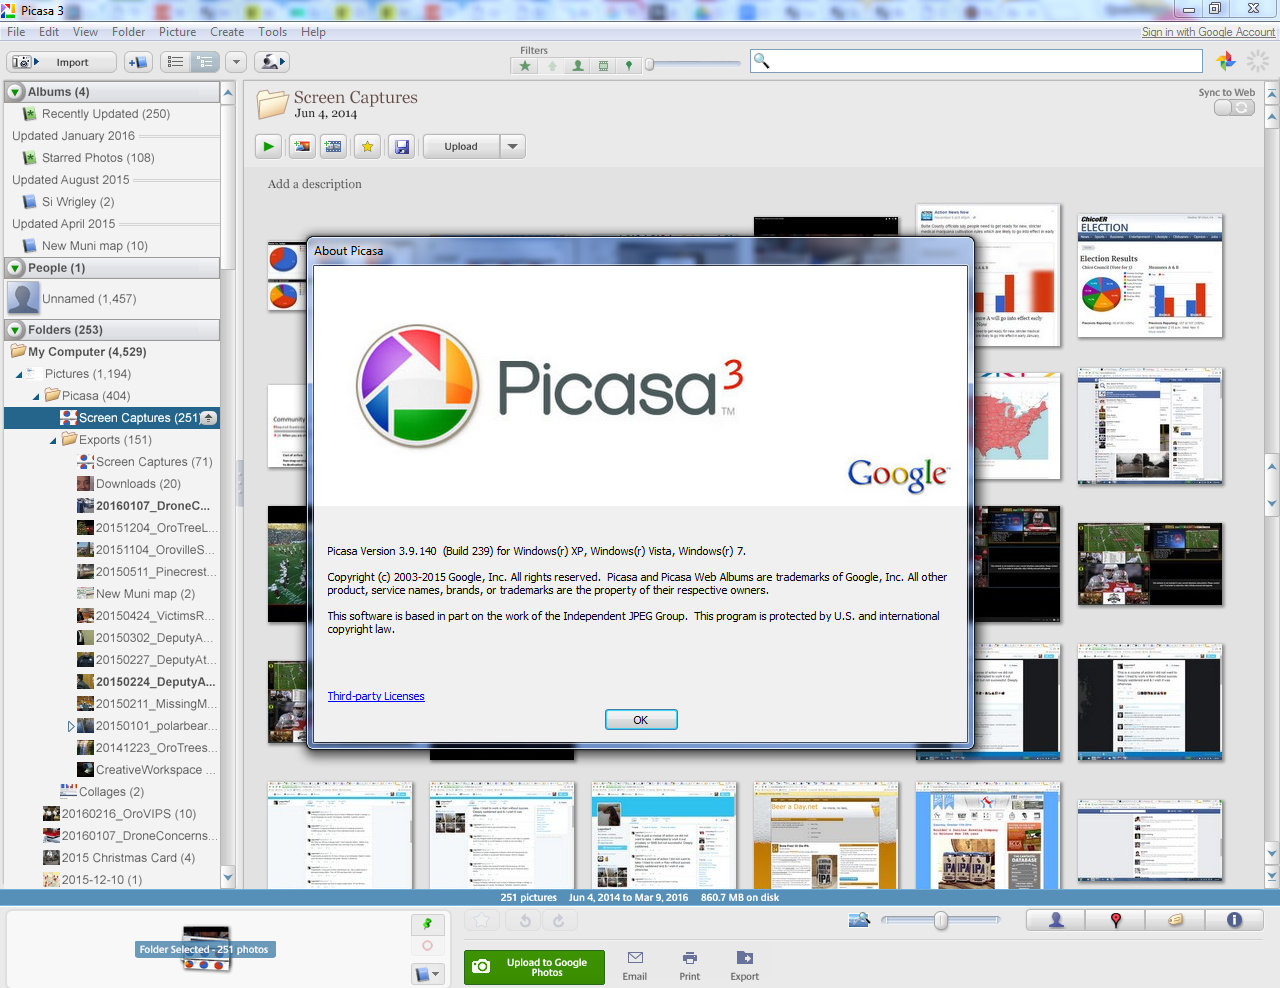
Task: Create a photo collage icon
Action: [x=301, y=146]
